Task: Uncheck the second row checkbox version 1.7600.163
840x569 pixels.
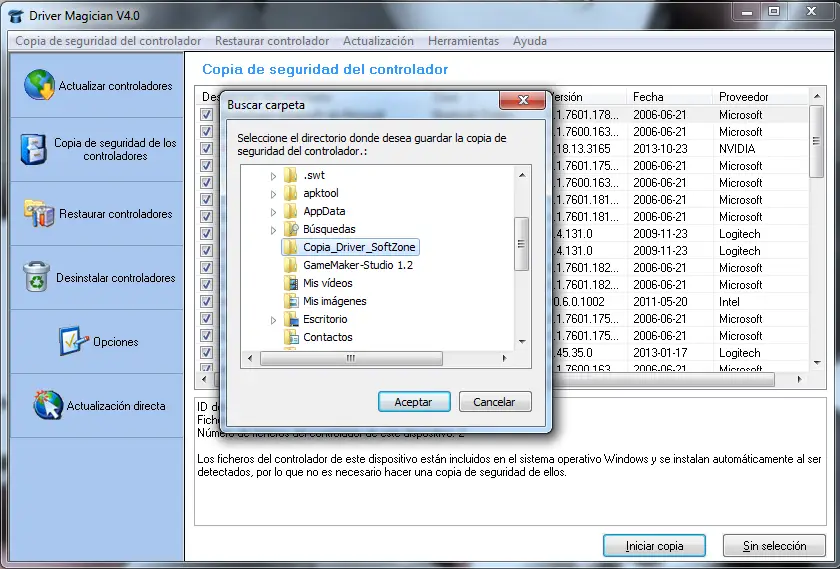Action: click(206, 131)
